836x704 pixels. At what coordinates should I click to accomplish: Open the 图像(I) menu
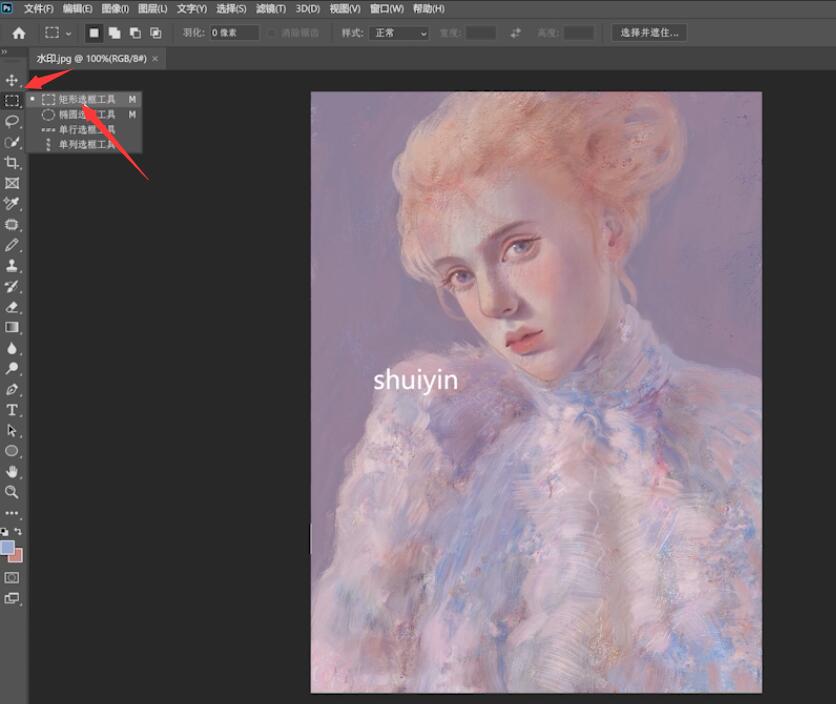point(115,9)
